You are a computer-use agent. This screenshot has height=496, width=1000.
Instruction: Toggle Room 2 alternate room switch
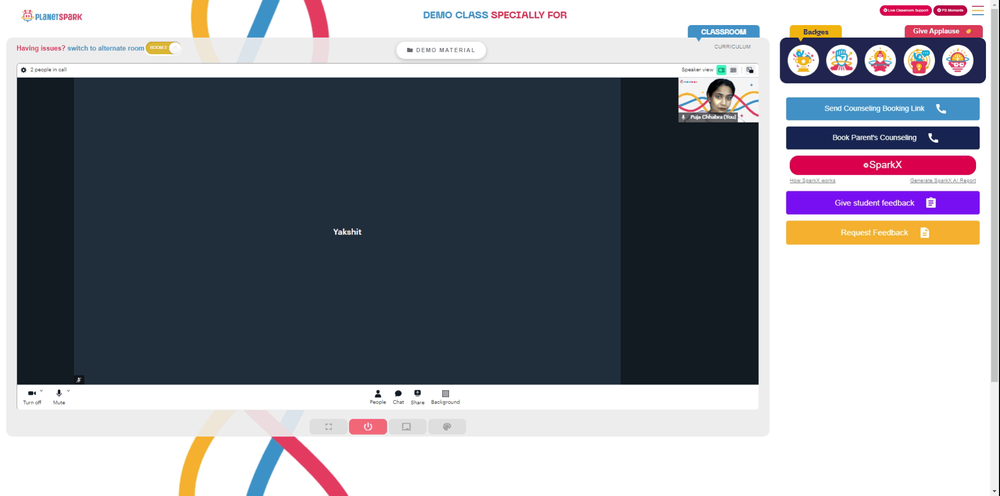pyautogui.click(x=163, y=48)
